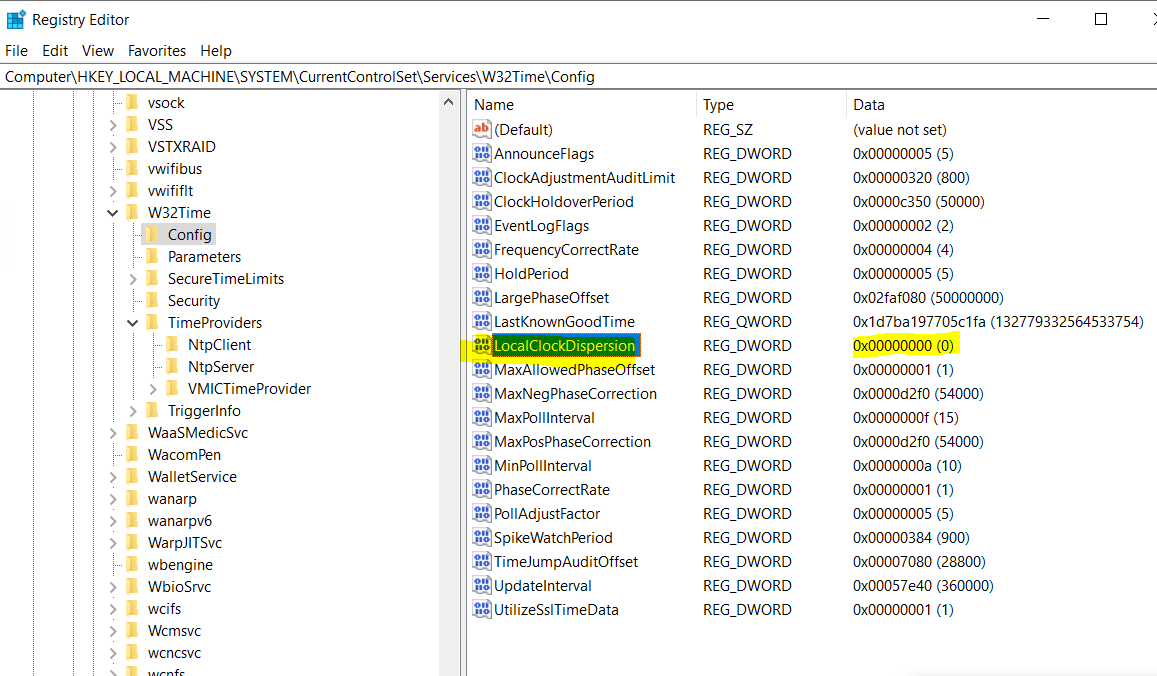
Task: Select the WacomPen key in tree
Action: pyautogui.click(x=184, y=455)
